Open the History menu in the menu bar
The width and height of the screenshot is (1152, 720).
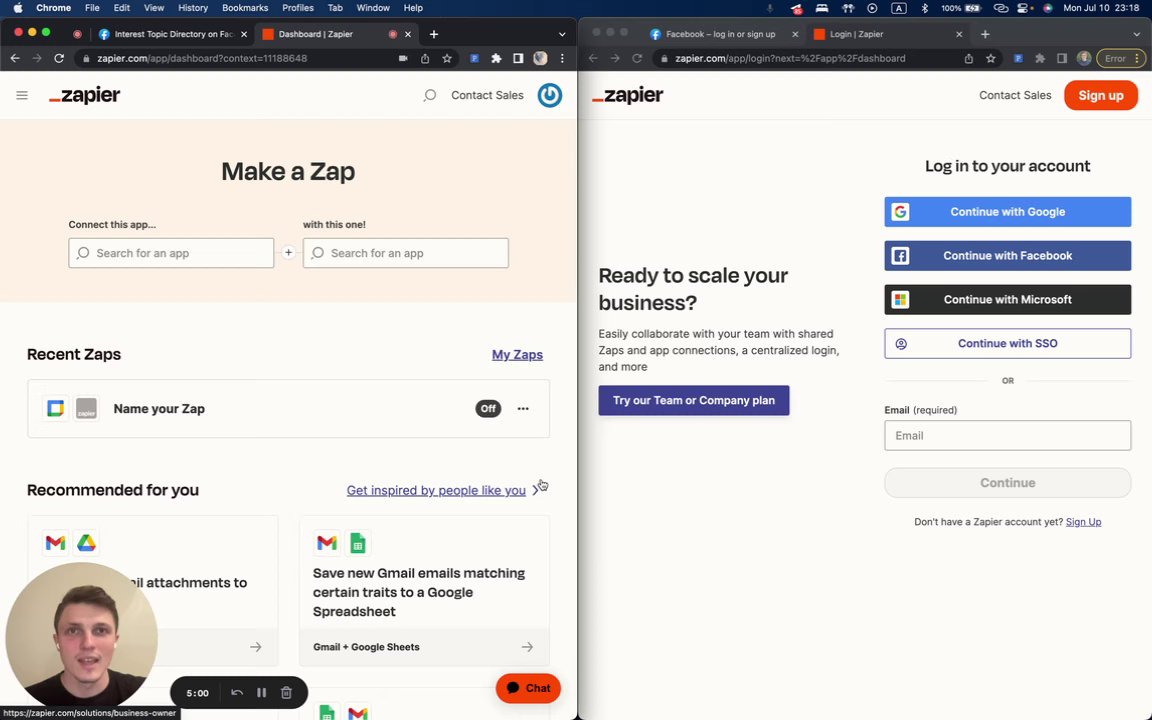[x=193, y=7]
